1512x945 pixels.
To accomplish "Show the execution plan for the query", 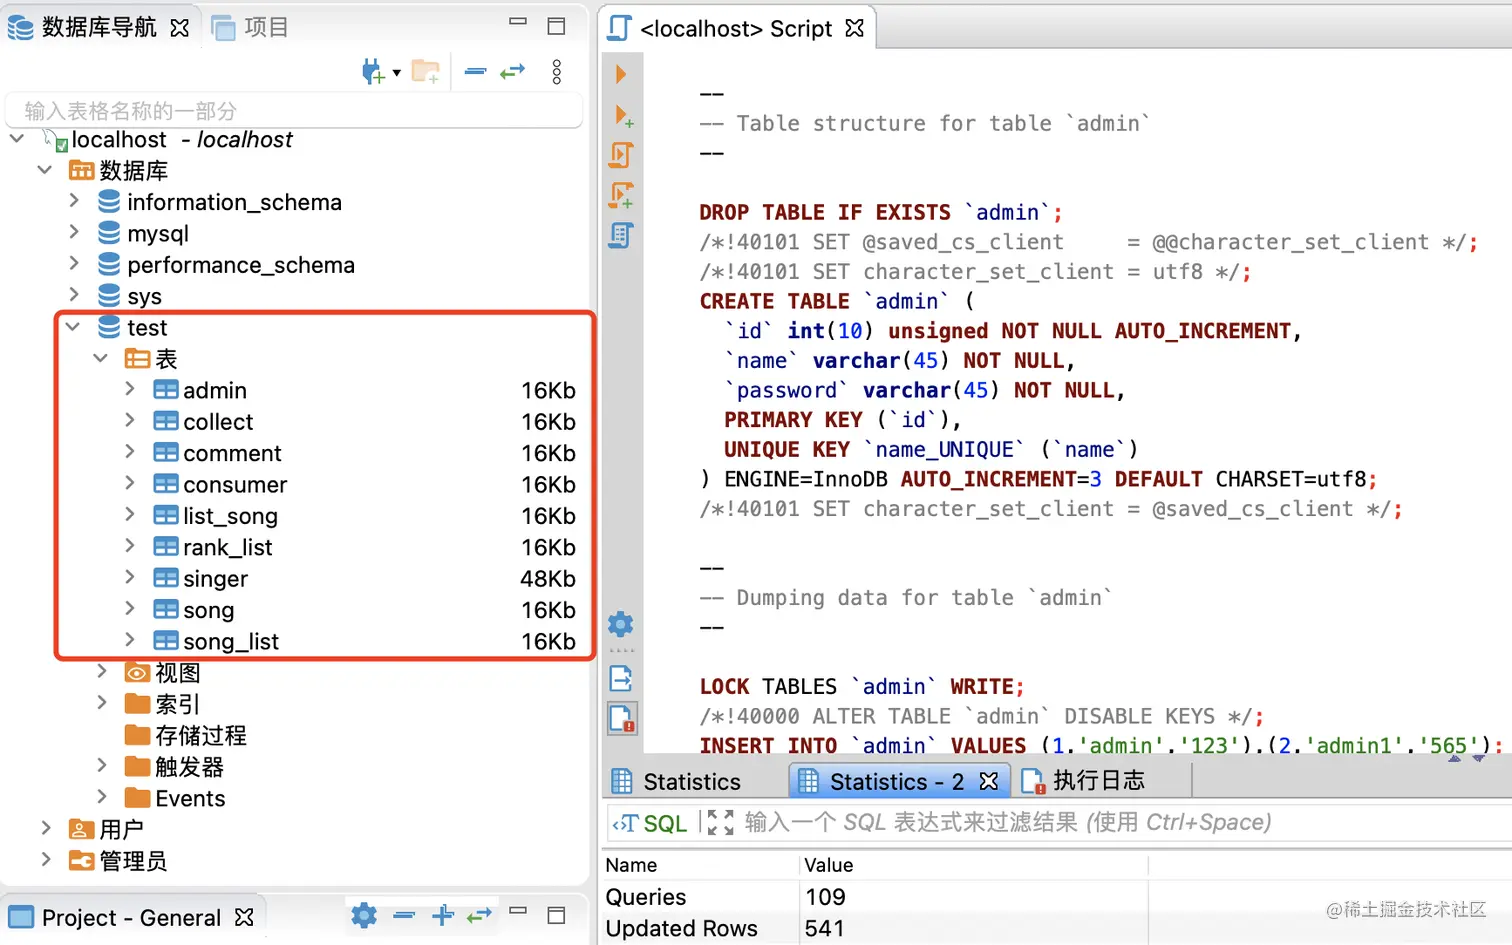I will (x=621, y=236).
